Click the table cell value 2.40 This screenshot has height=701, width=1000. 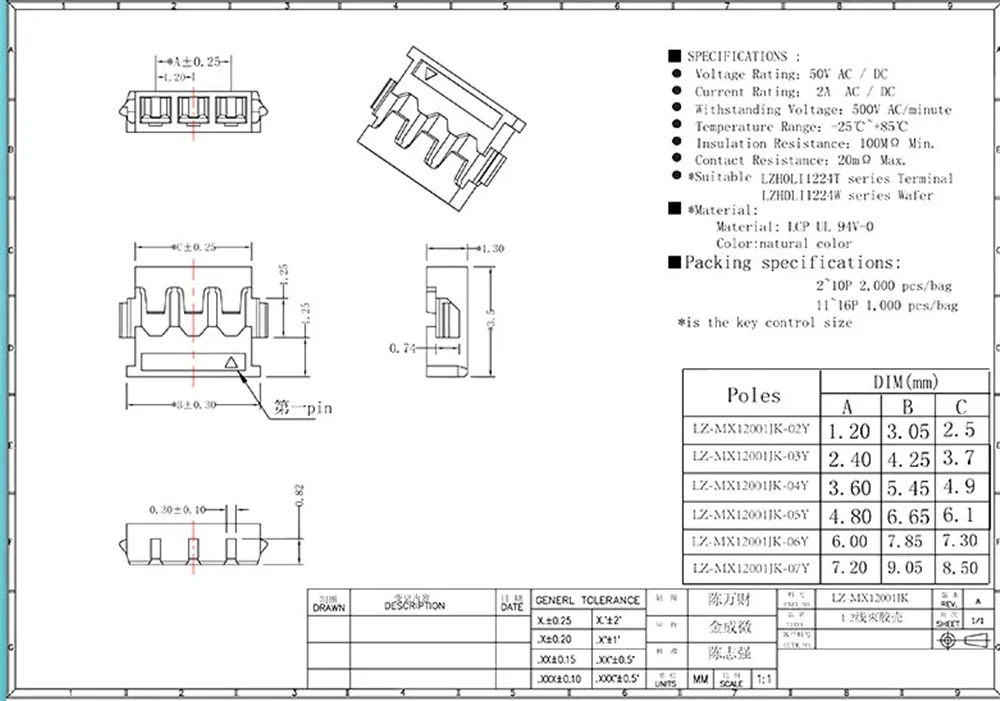tap(850, 459)
